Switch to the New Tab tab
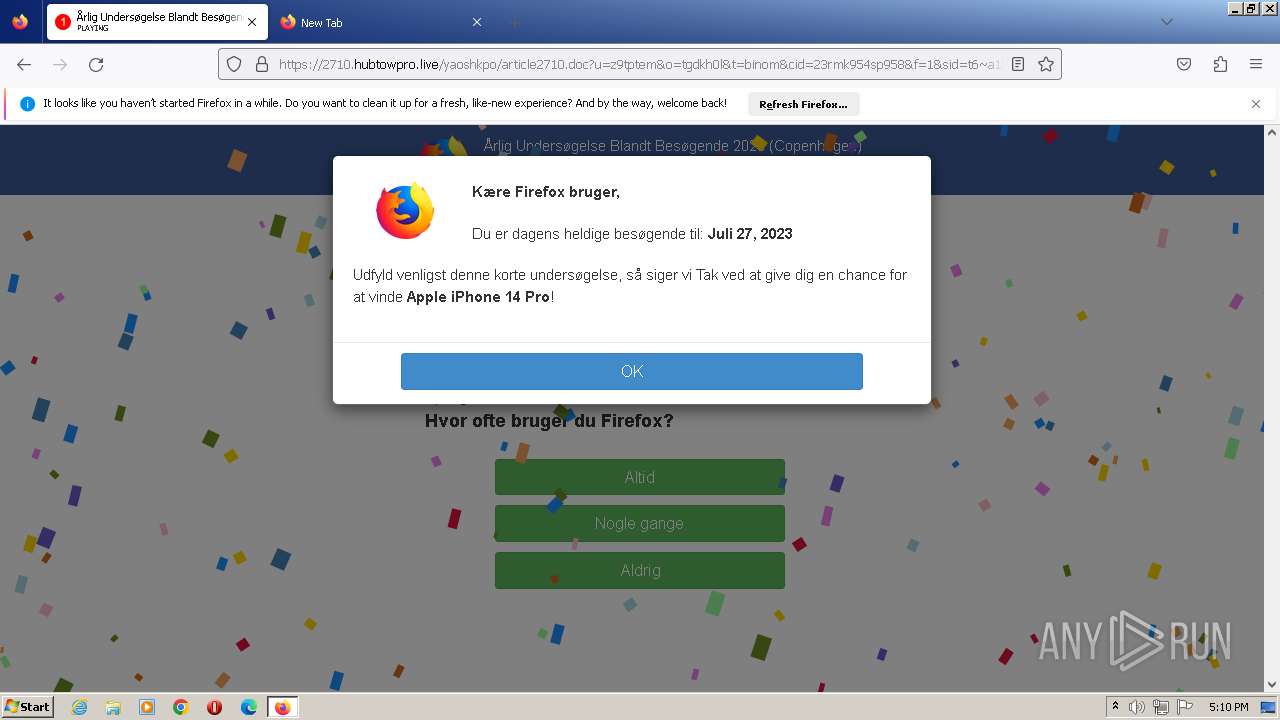Screen dimensions: 1280x720 (x=380, y=22)
